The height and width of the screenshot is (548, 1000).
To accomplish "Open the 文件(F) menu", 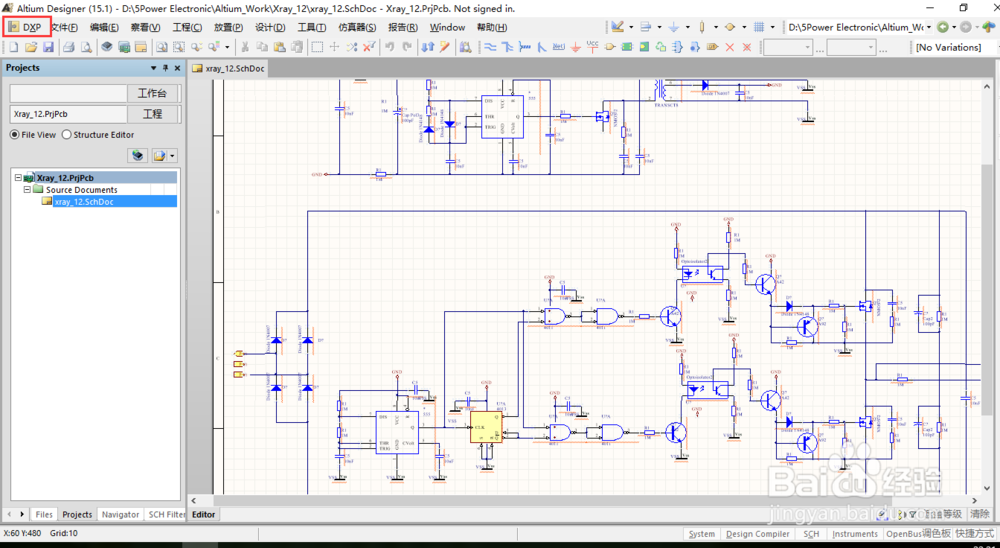I will click(x=64, y=27).
